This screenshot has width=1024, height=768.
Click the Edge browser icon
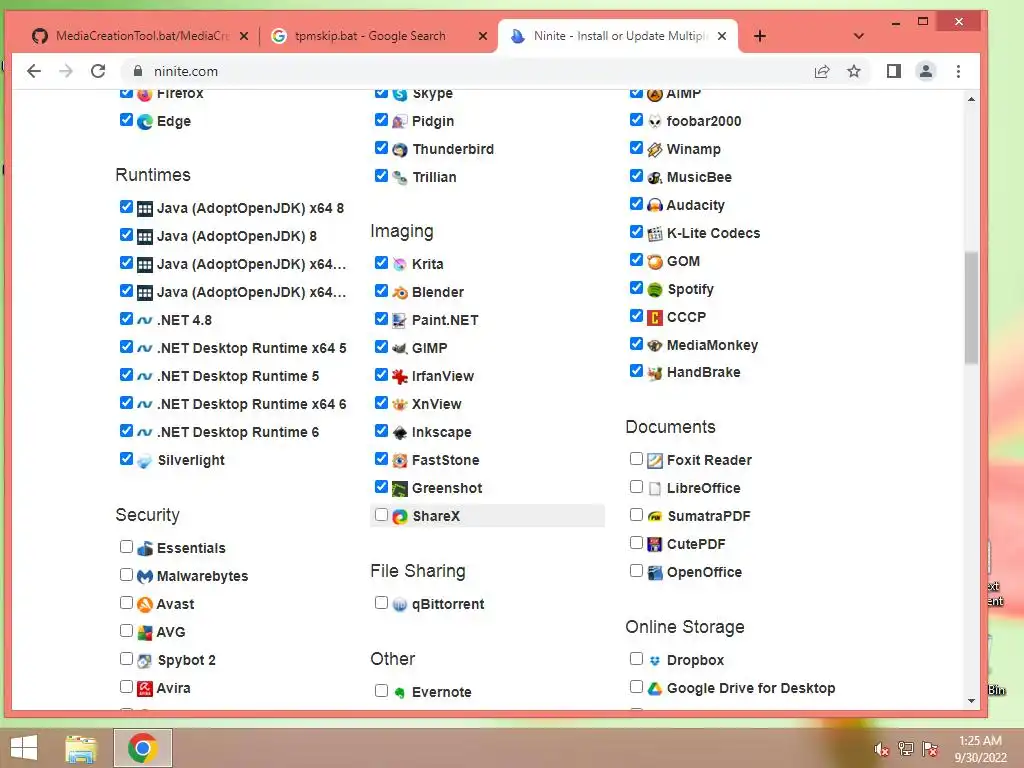(145, 121)
